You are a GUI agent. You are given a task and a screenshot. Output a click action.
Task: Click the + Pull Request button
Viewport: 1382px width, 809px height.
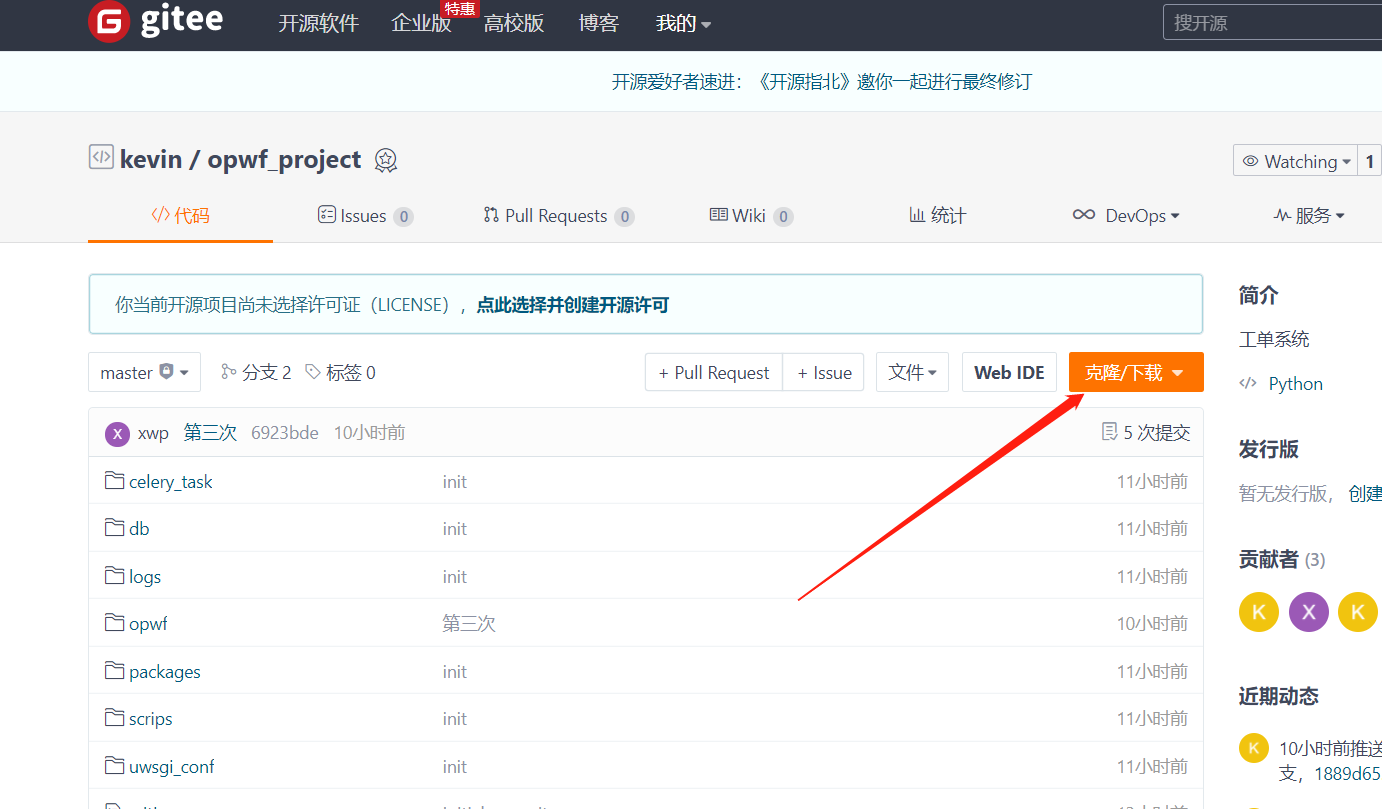(x=714, y=372)
